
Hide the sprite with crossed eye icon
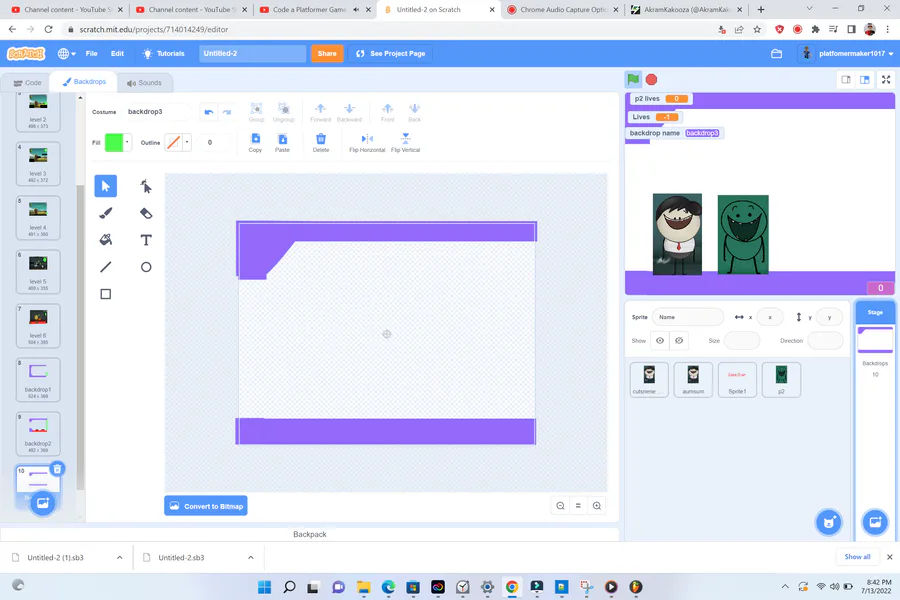[679, 340]
